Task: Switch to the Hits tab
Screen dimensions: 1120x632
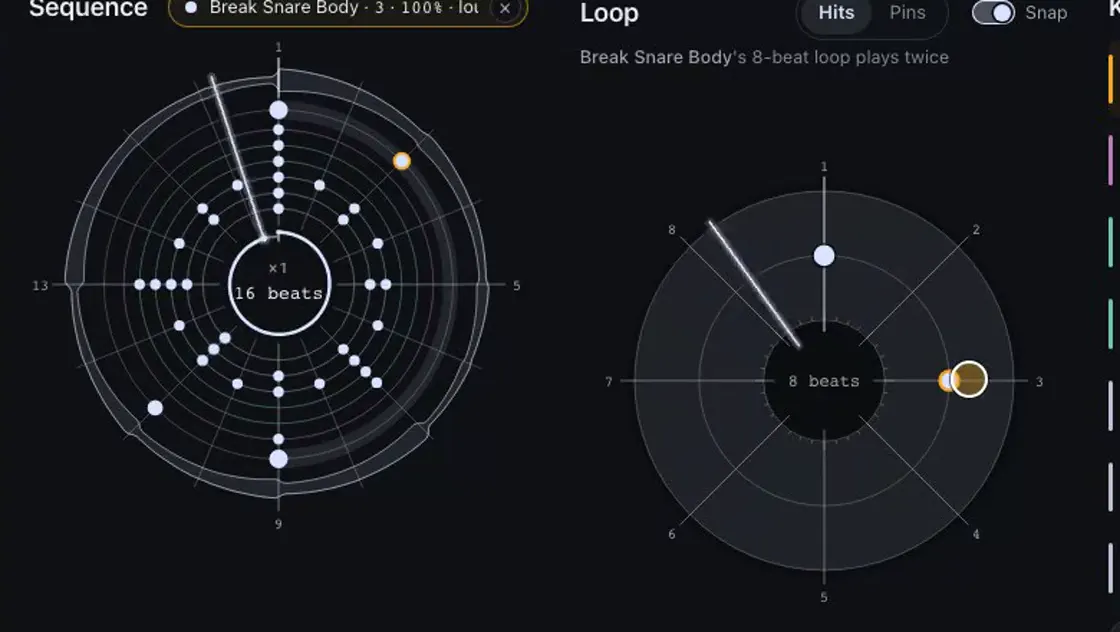Action: (x=836, y=13)
